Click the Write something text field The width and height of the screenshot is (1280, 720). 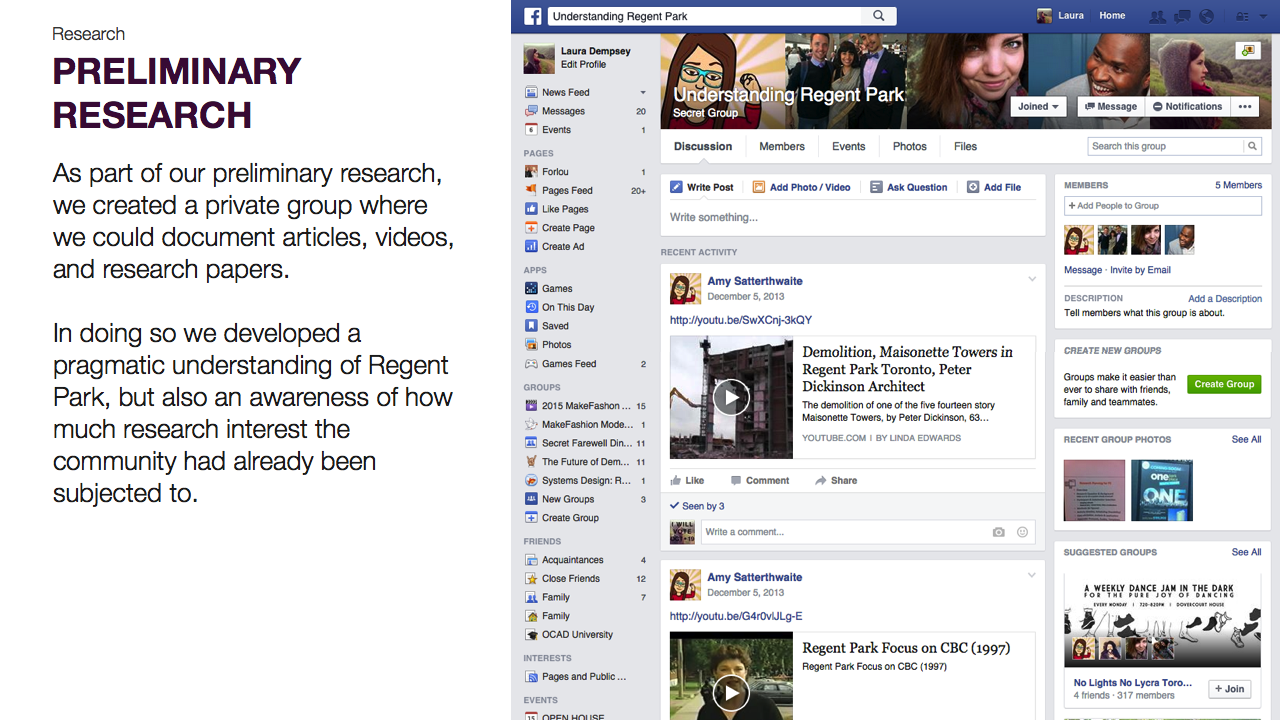852,217
